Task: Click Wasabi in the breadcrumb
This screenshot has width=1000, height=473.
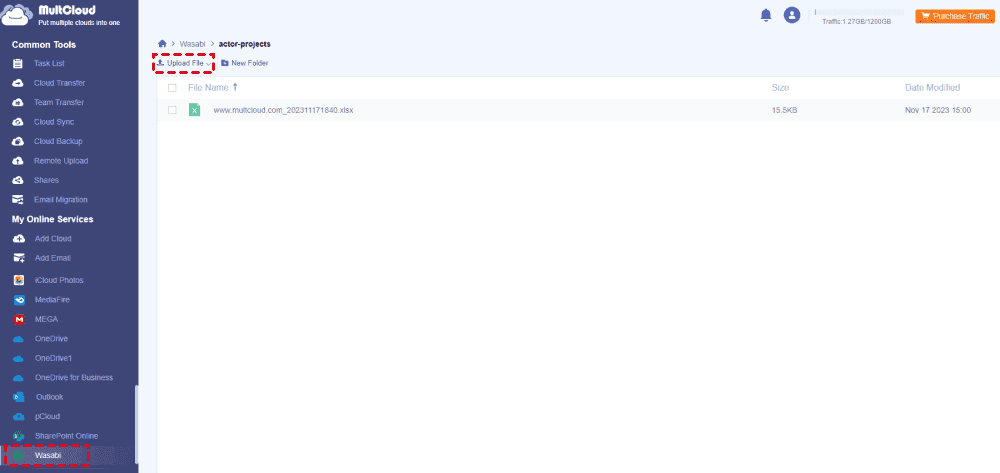Action: [193, 44]
